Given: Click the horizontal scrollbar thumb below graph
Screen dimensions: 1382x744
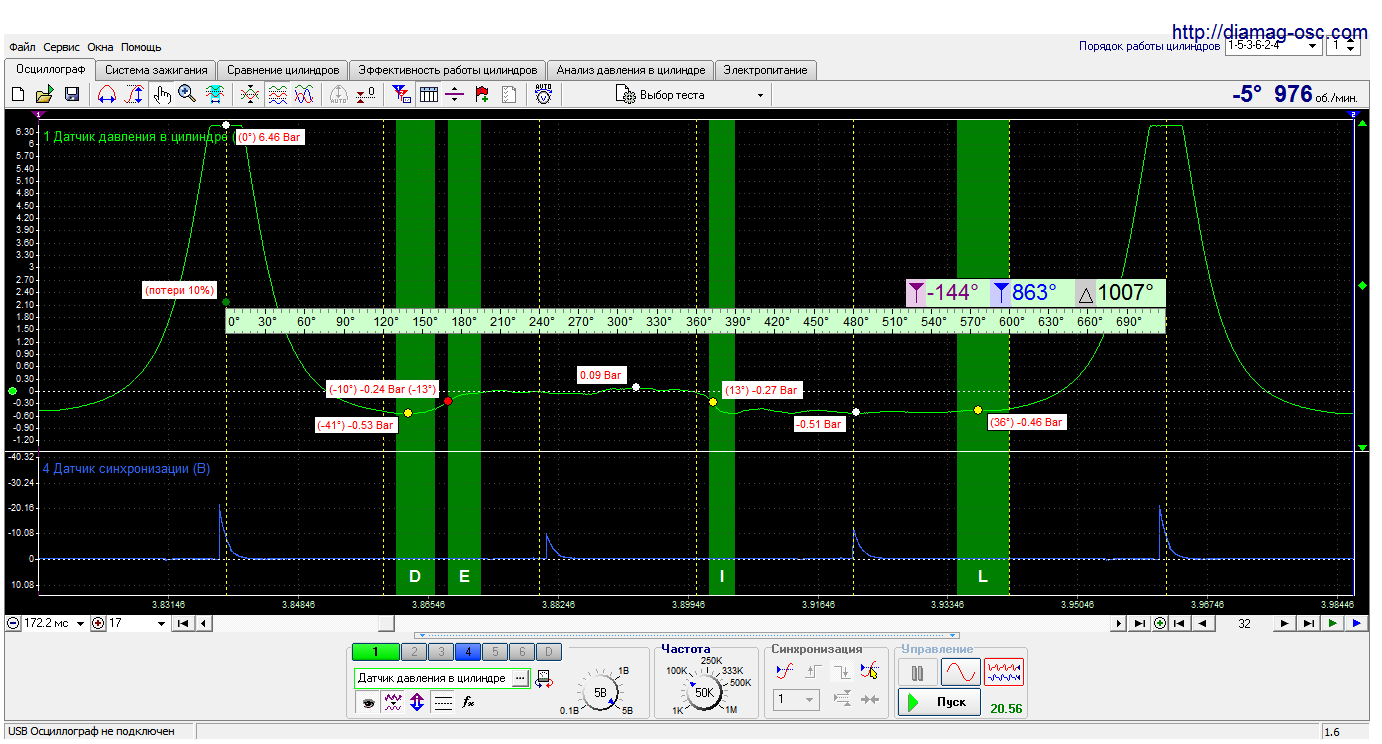Looking at the screenshot, I should click(x=389, y=623).
